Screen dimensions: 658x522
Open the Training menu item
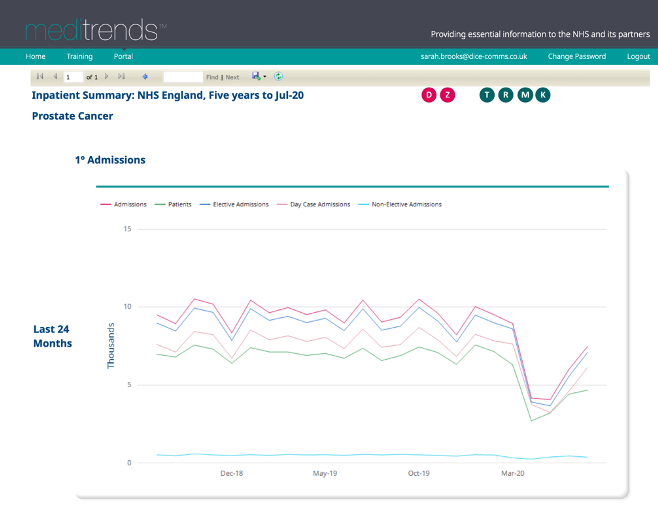coord(79,56)
